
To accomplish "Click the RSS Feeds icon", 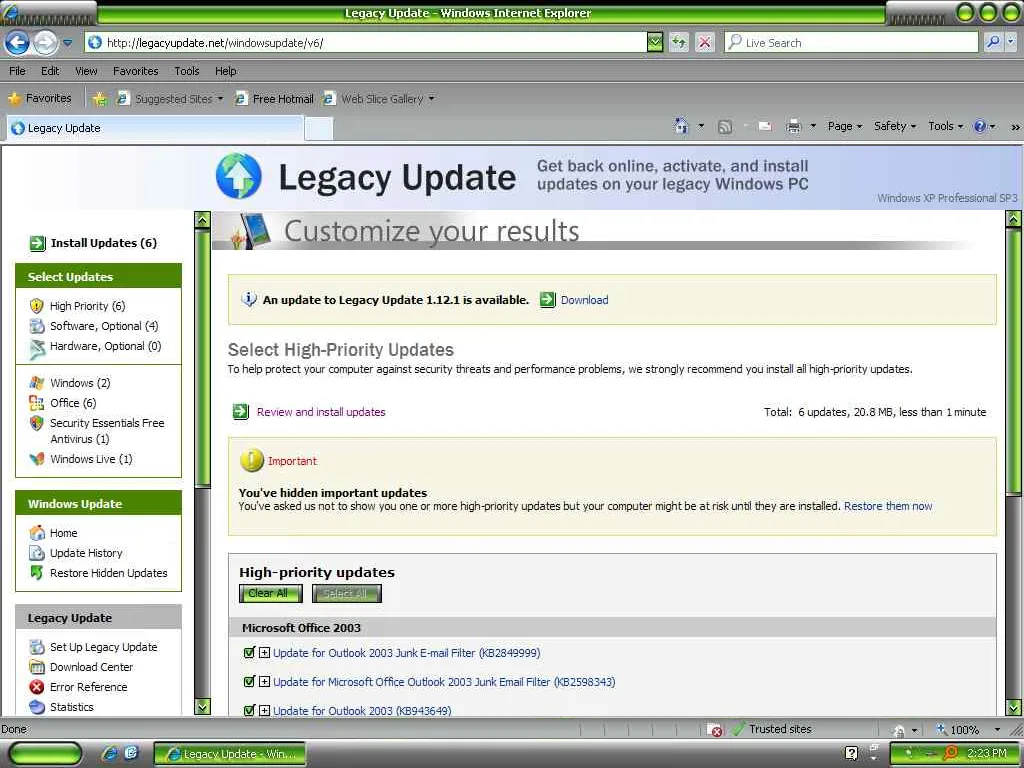I will tap(725, 127).
